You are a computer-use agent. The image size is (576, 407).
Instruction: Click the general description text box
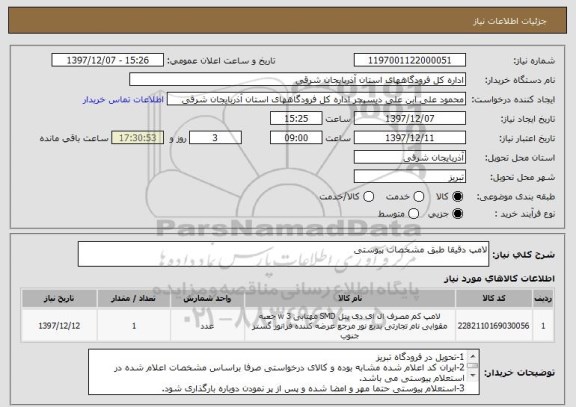point(283,254)
